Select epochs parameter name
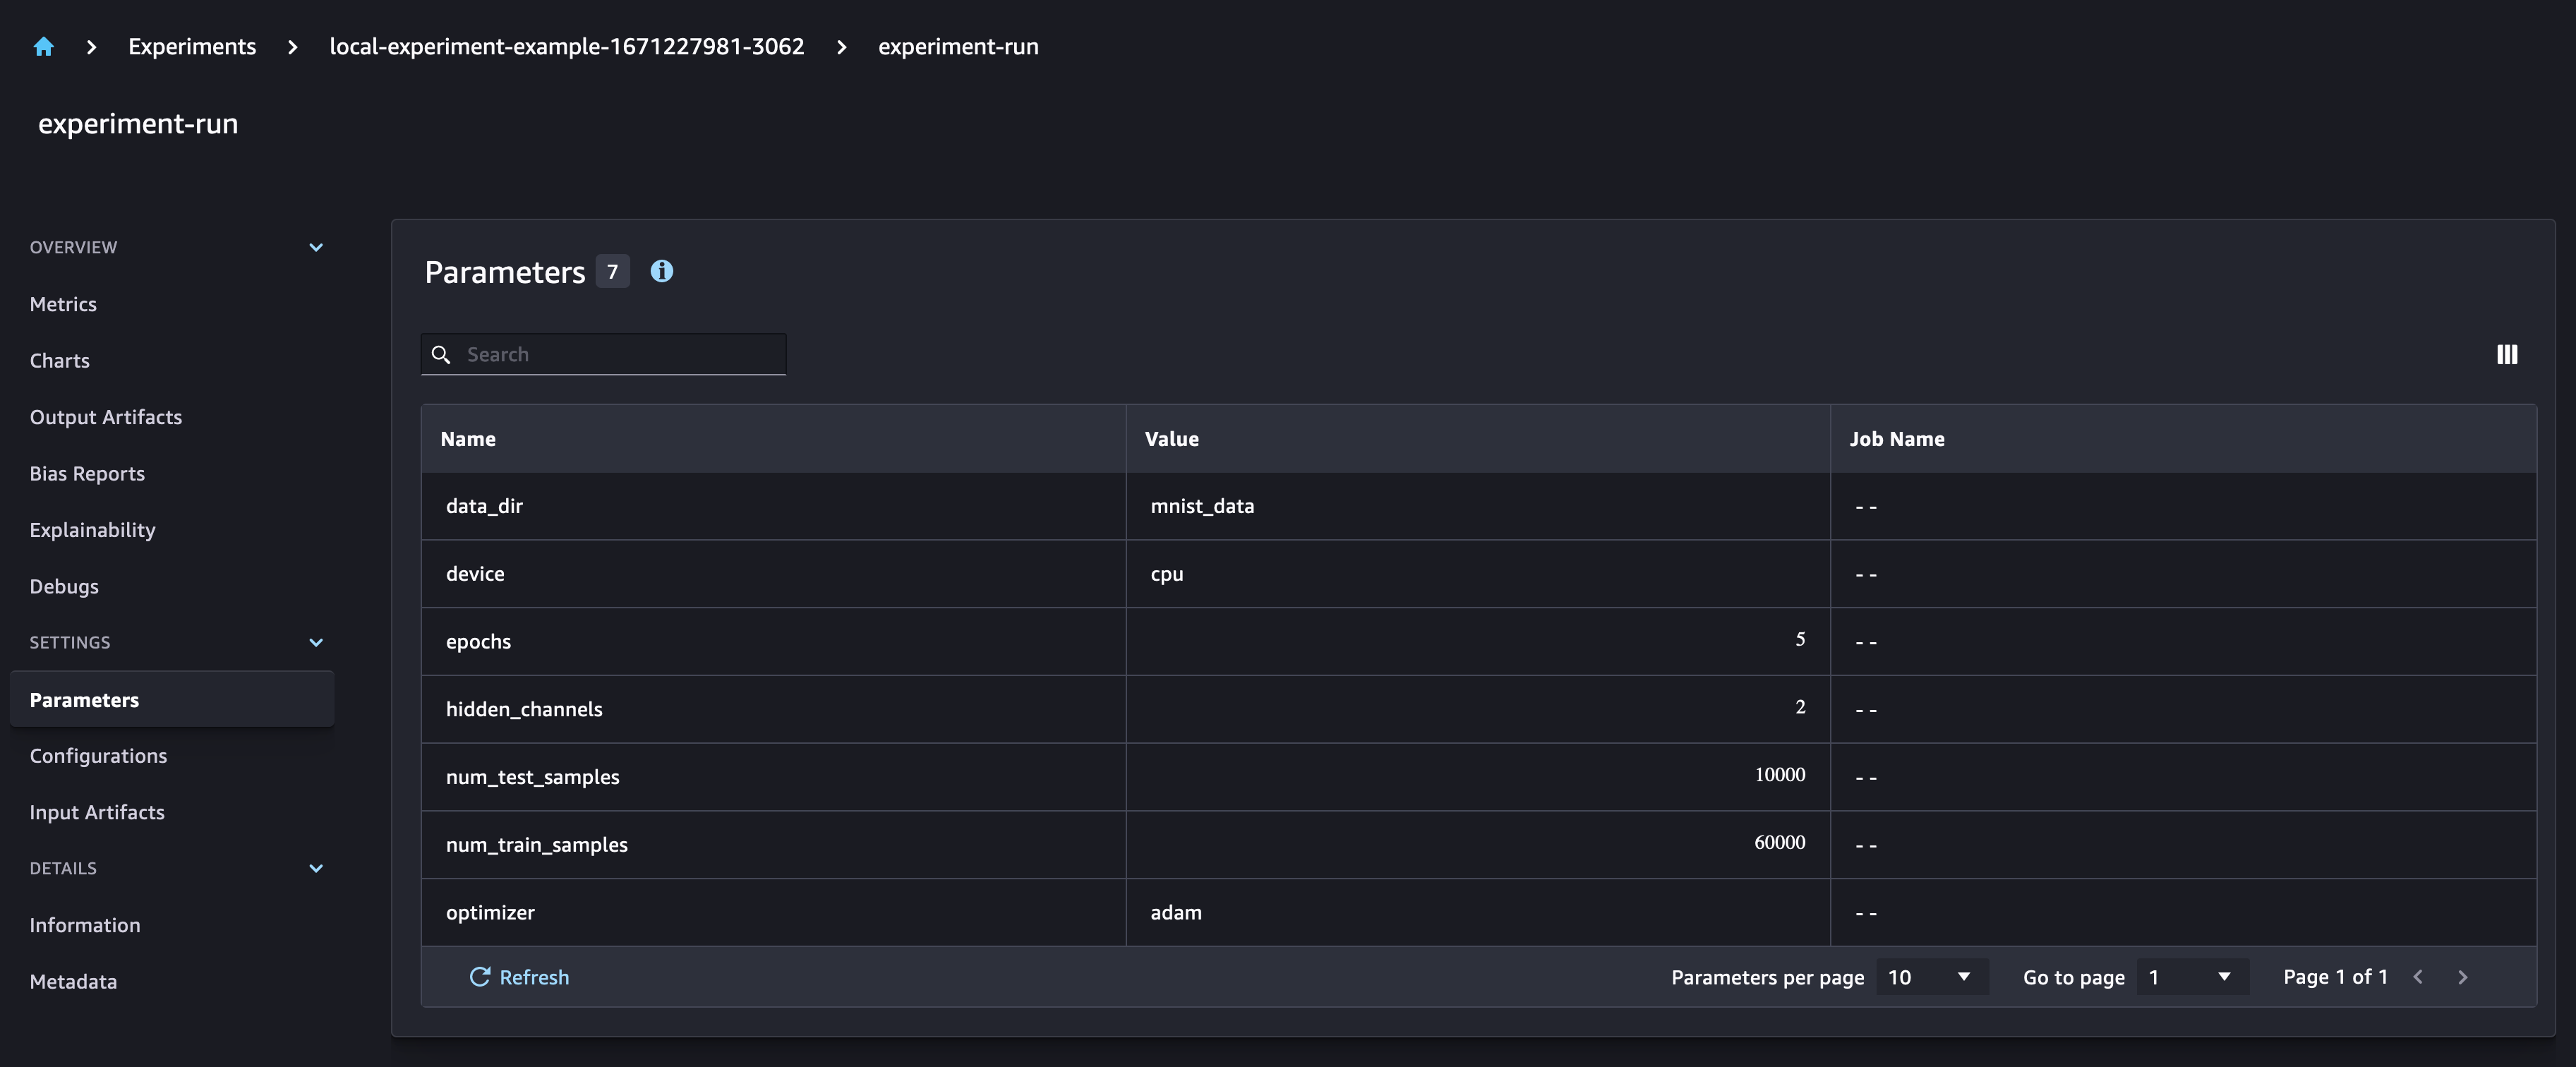 [478, 642]
